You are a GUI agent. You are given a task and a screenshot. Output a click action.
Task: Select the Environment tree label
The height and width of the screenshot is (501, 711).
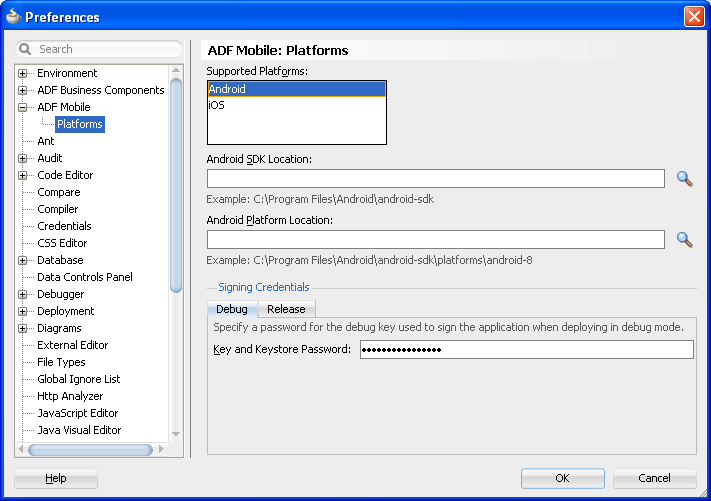pyautogui.click(x=67, y=73)
